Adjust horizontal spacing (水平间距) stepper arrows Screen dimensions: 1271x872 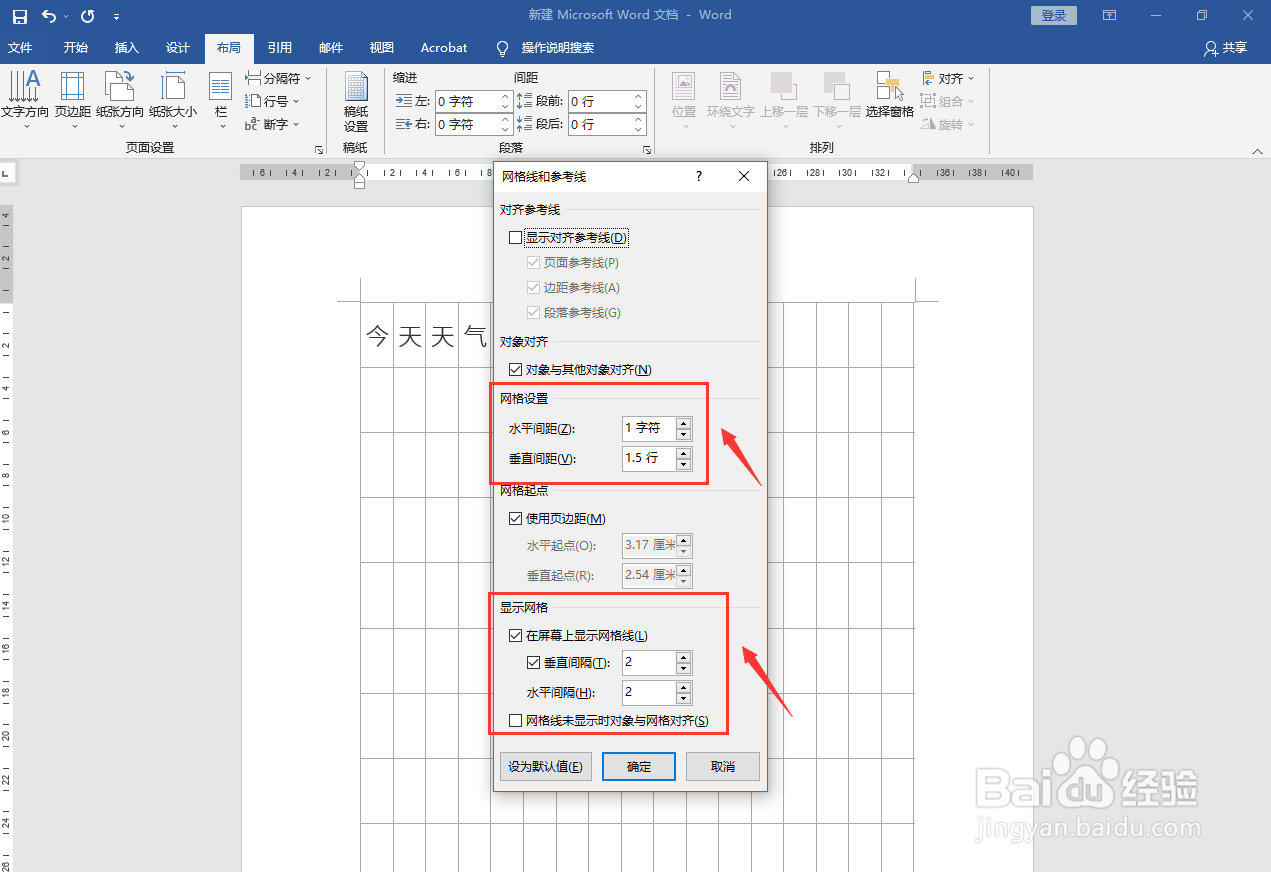pyautogui.click(x=683, y=428)
